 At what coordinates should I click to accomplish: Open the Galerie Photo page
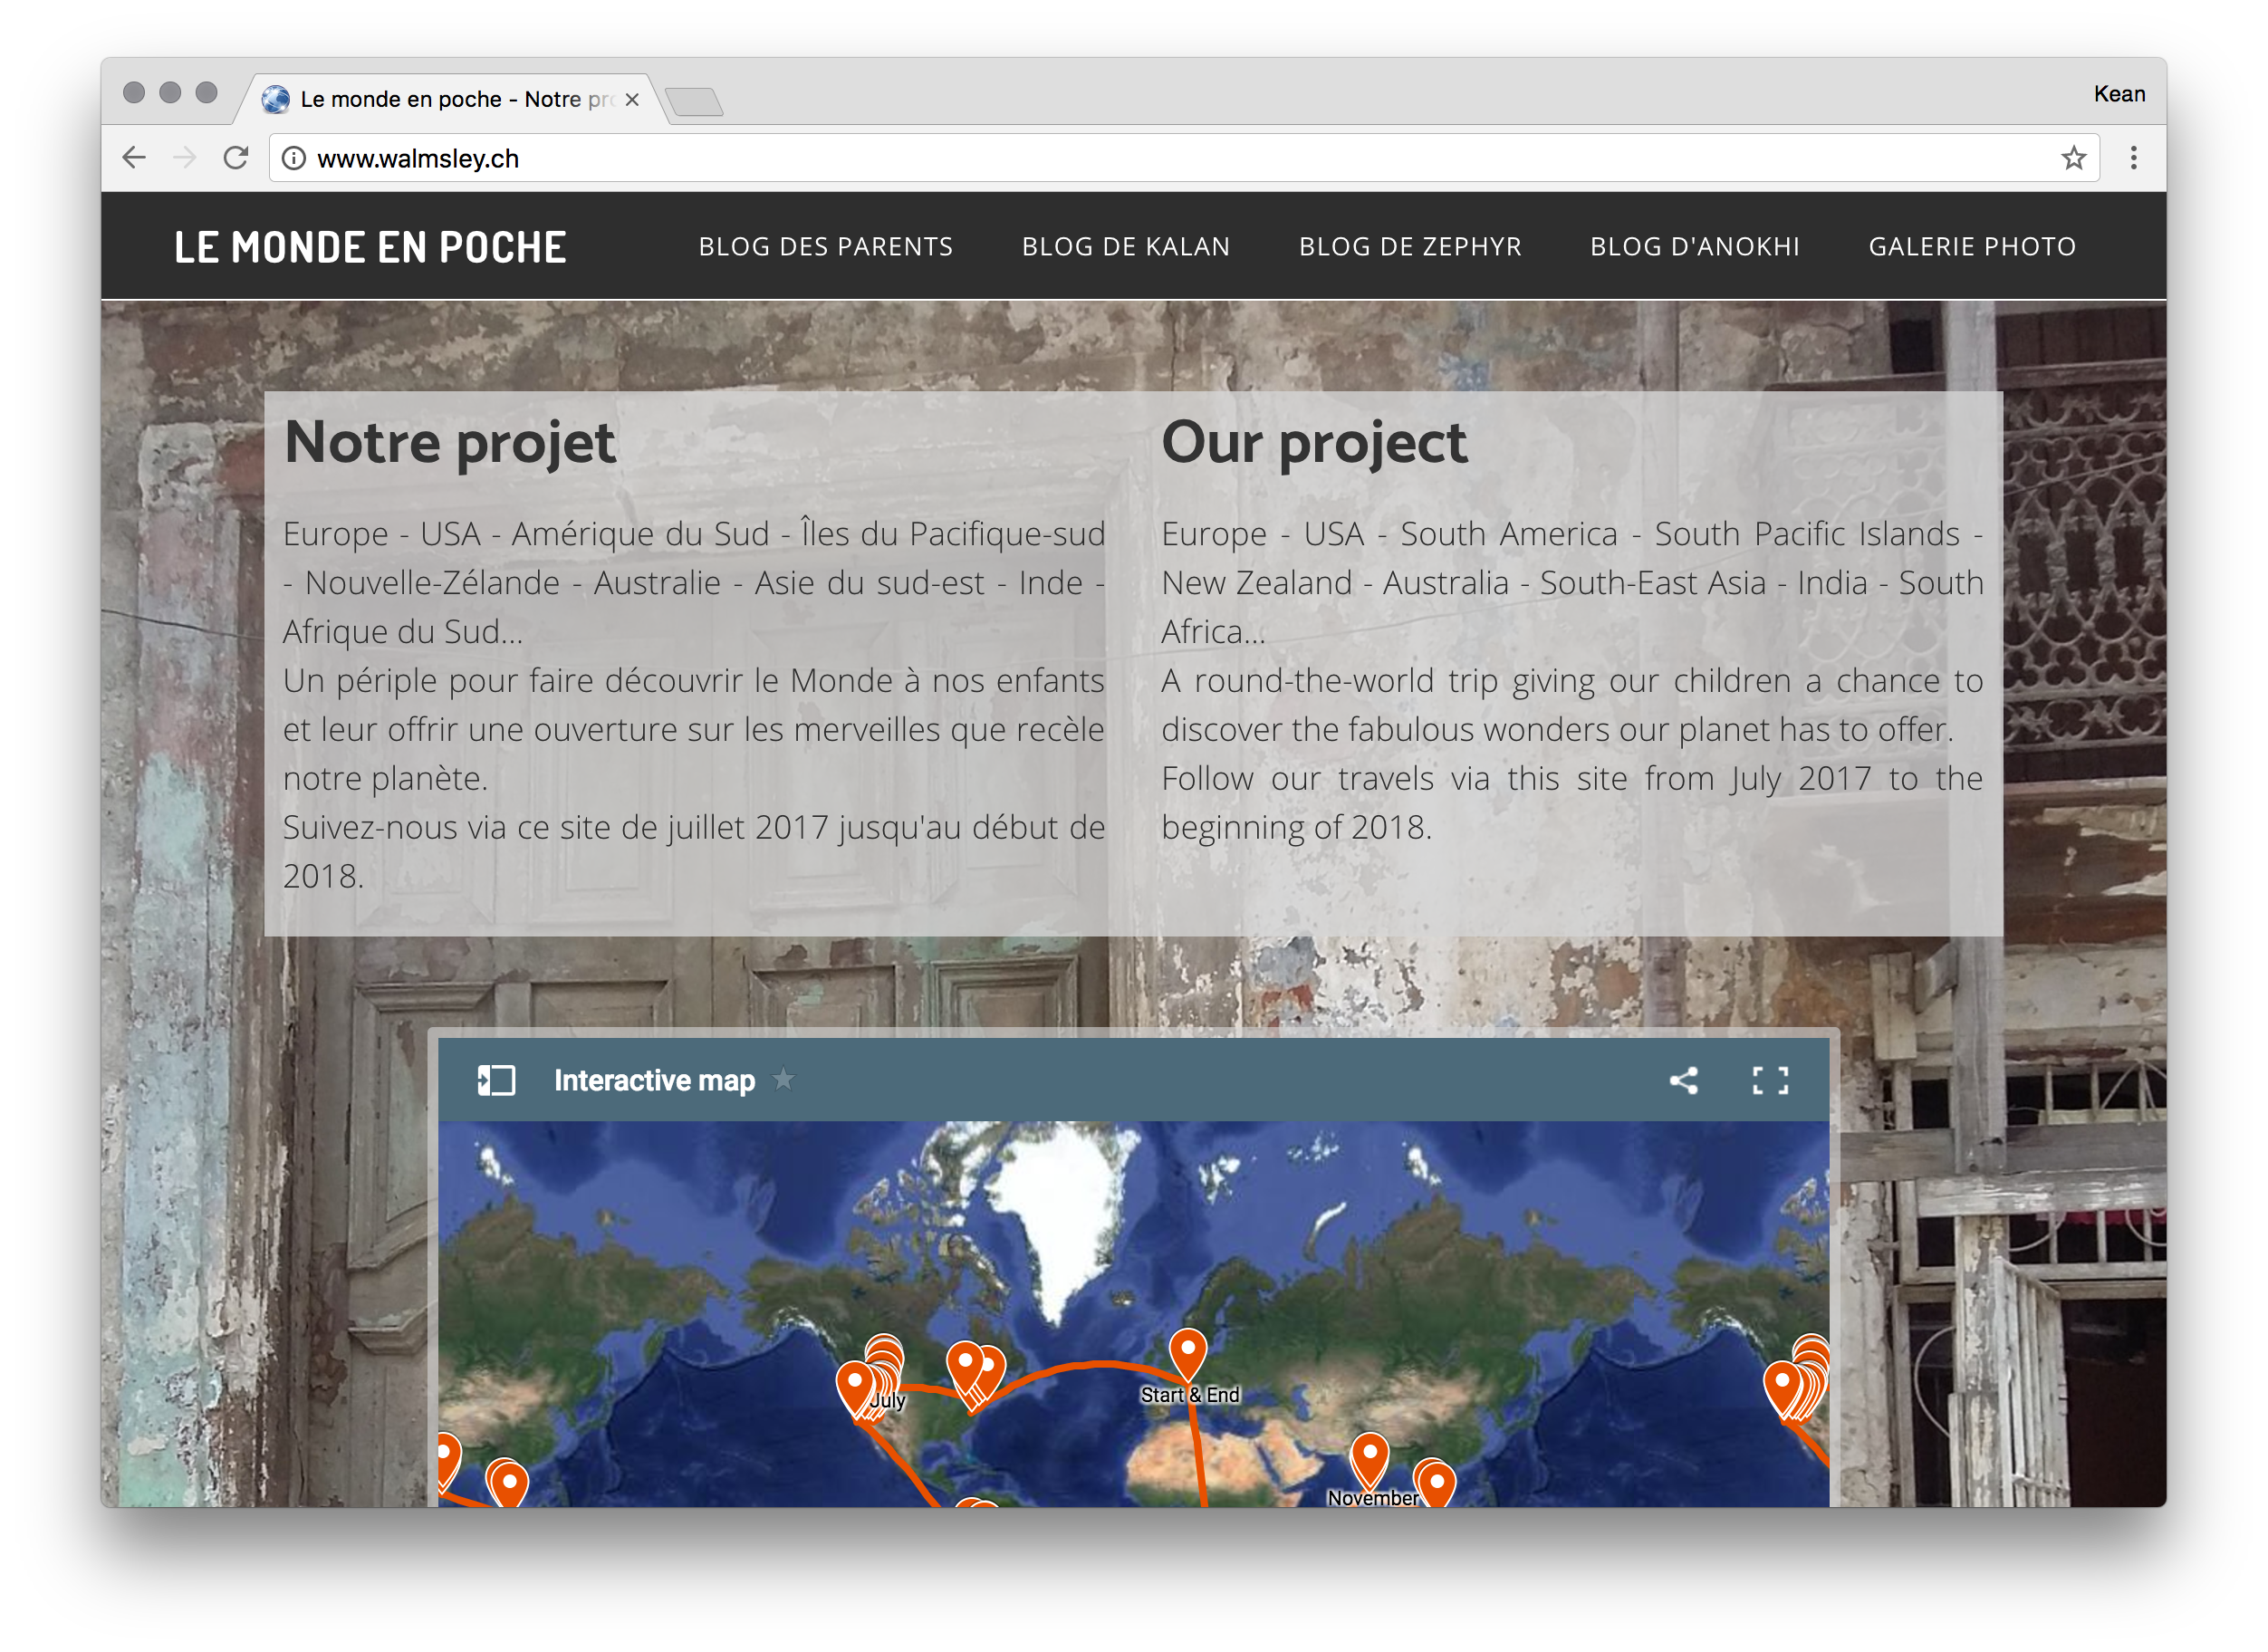pyautogui.click(x=1972, y=247)
